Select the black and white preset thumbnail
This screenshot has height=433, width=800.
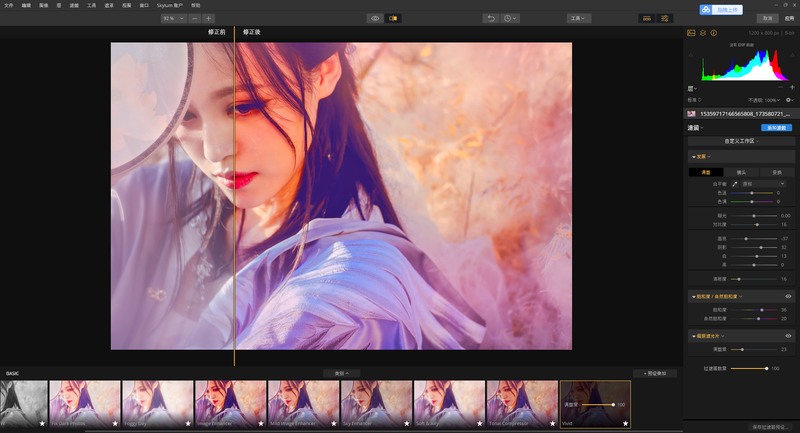coord(23,404)
